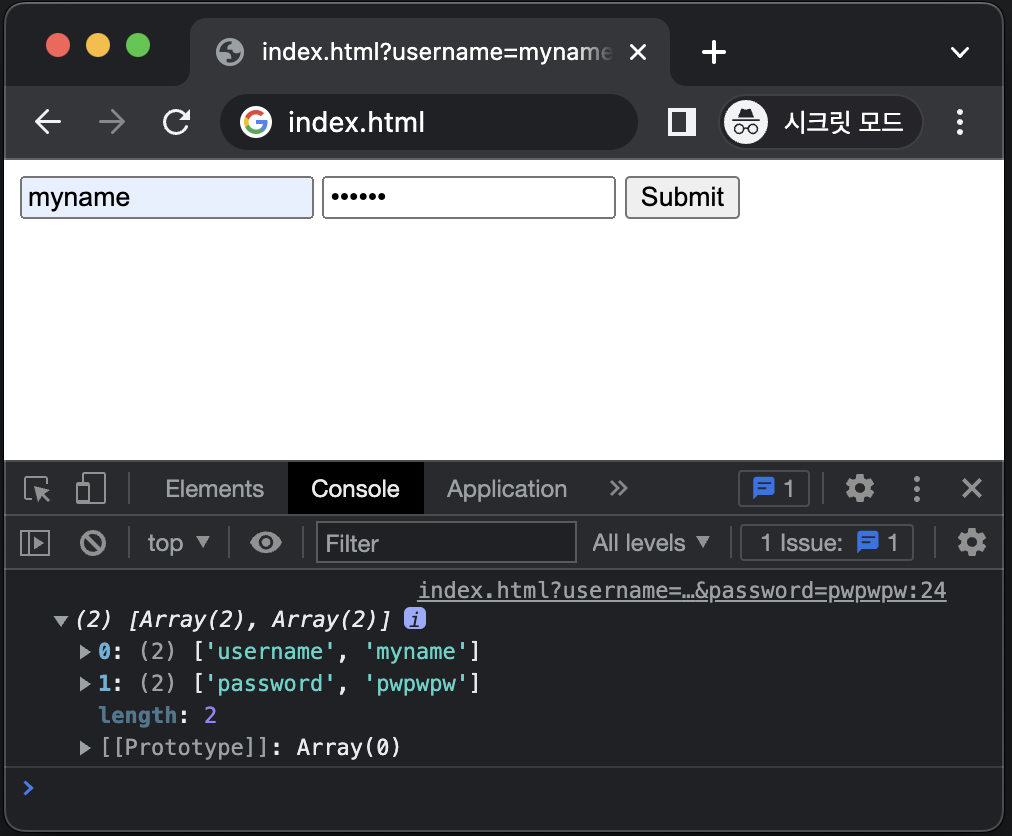Viewport: 1012px width, 836px height.
Task: Expand entry 1 password array
Action: pyautogui.click(x=85, y=684)
